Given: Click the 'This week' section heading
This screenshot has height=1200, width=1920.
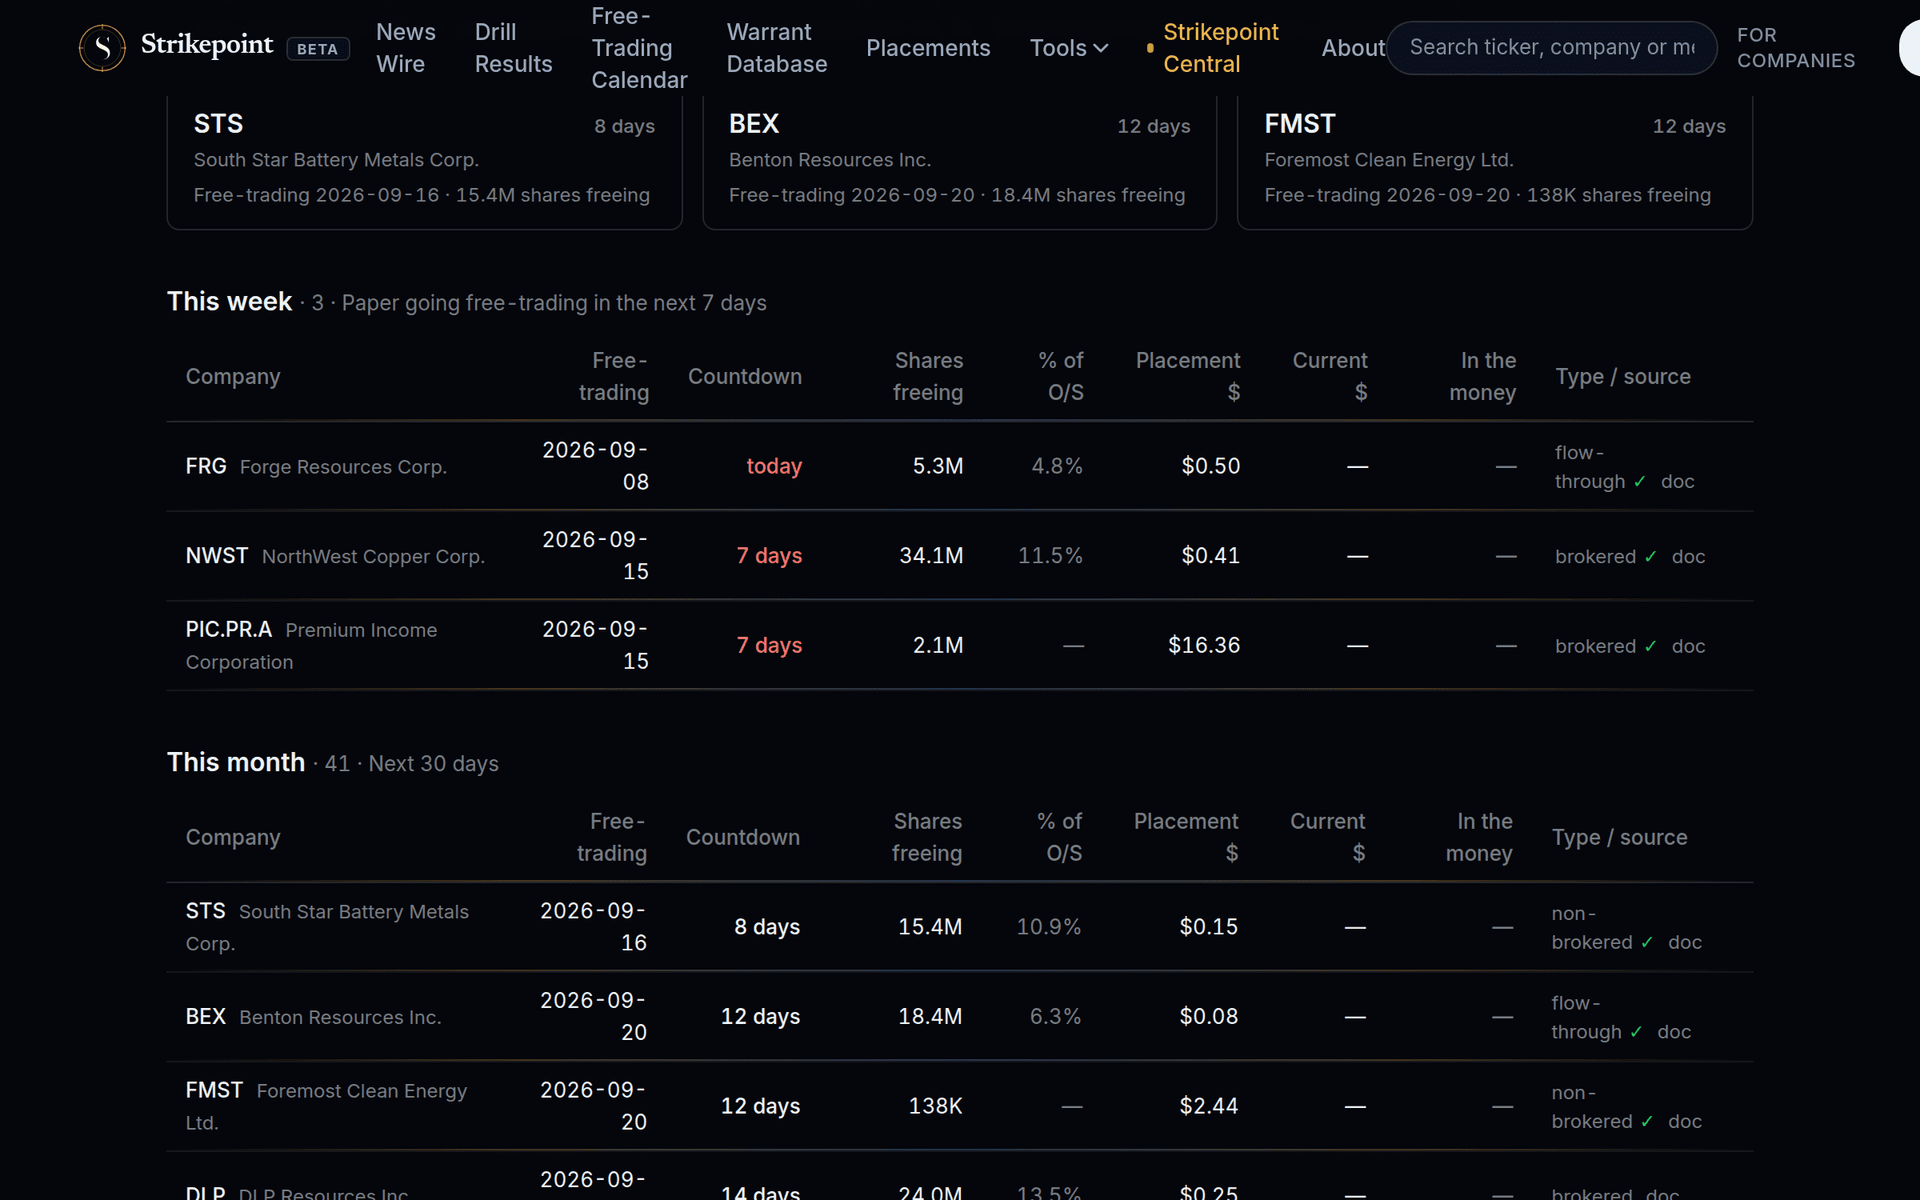Looking at the screenshot, I should click(229, 302).
